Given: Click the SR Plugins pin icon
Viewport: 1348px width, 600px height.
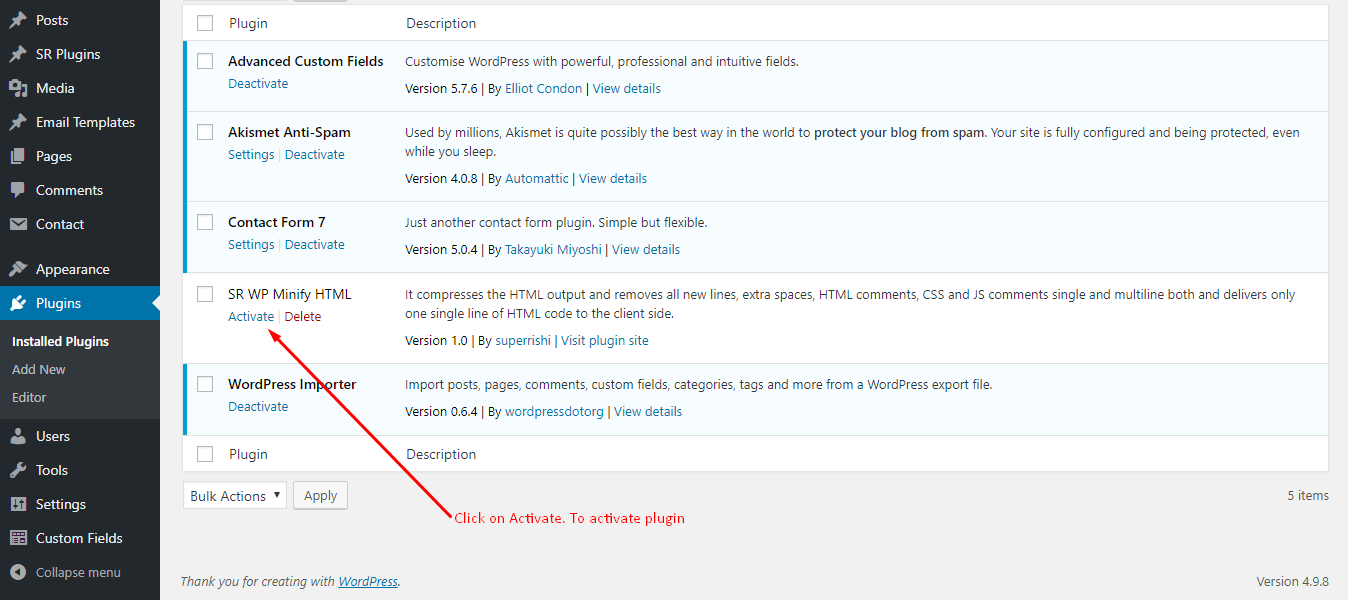Looking at the screenshot, I should (x=18, y=54).
